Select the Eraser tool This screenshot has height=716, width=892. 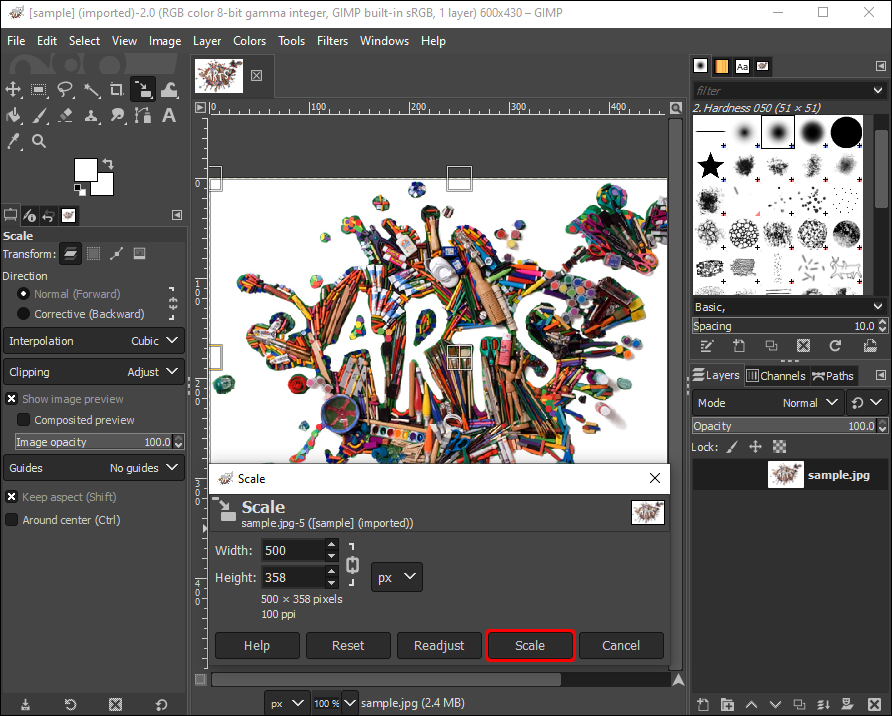(66, 116)
